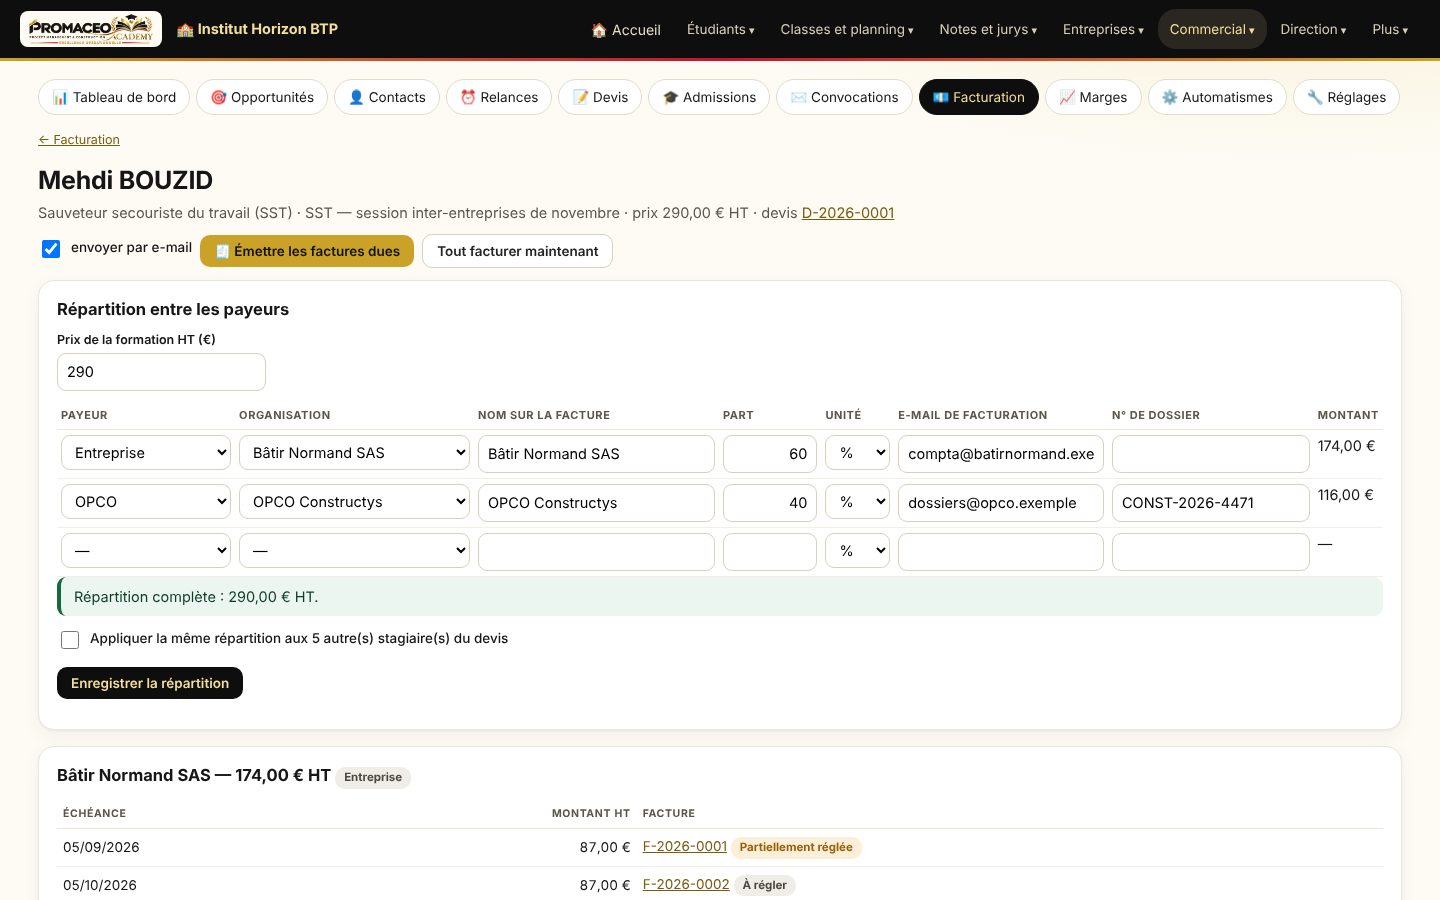The height and width of the screenshot is (900, 1440).
Task: Open Plus menu
Action: (x=1390, y=29)
